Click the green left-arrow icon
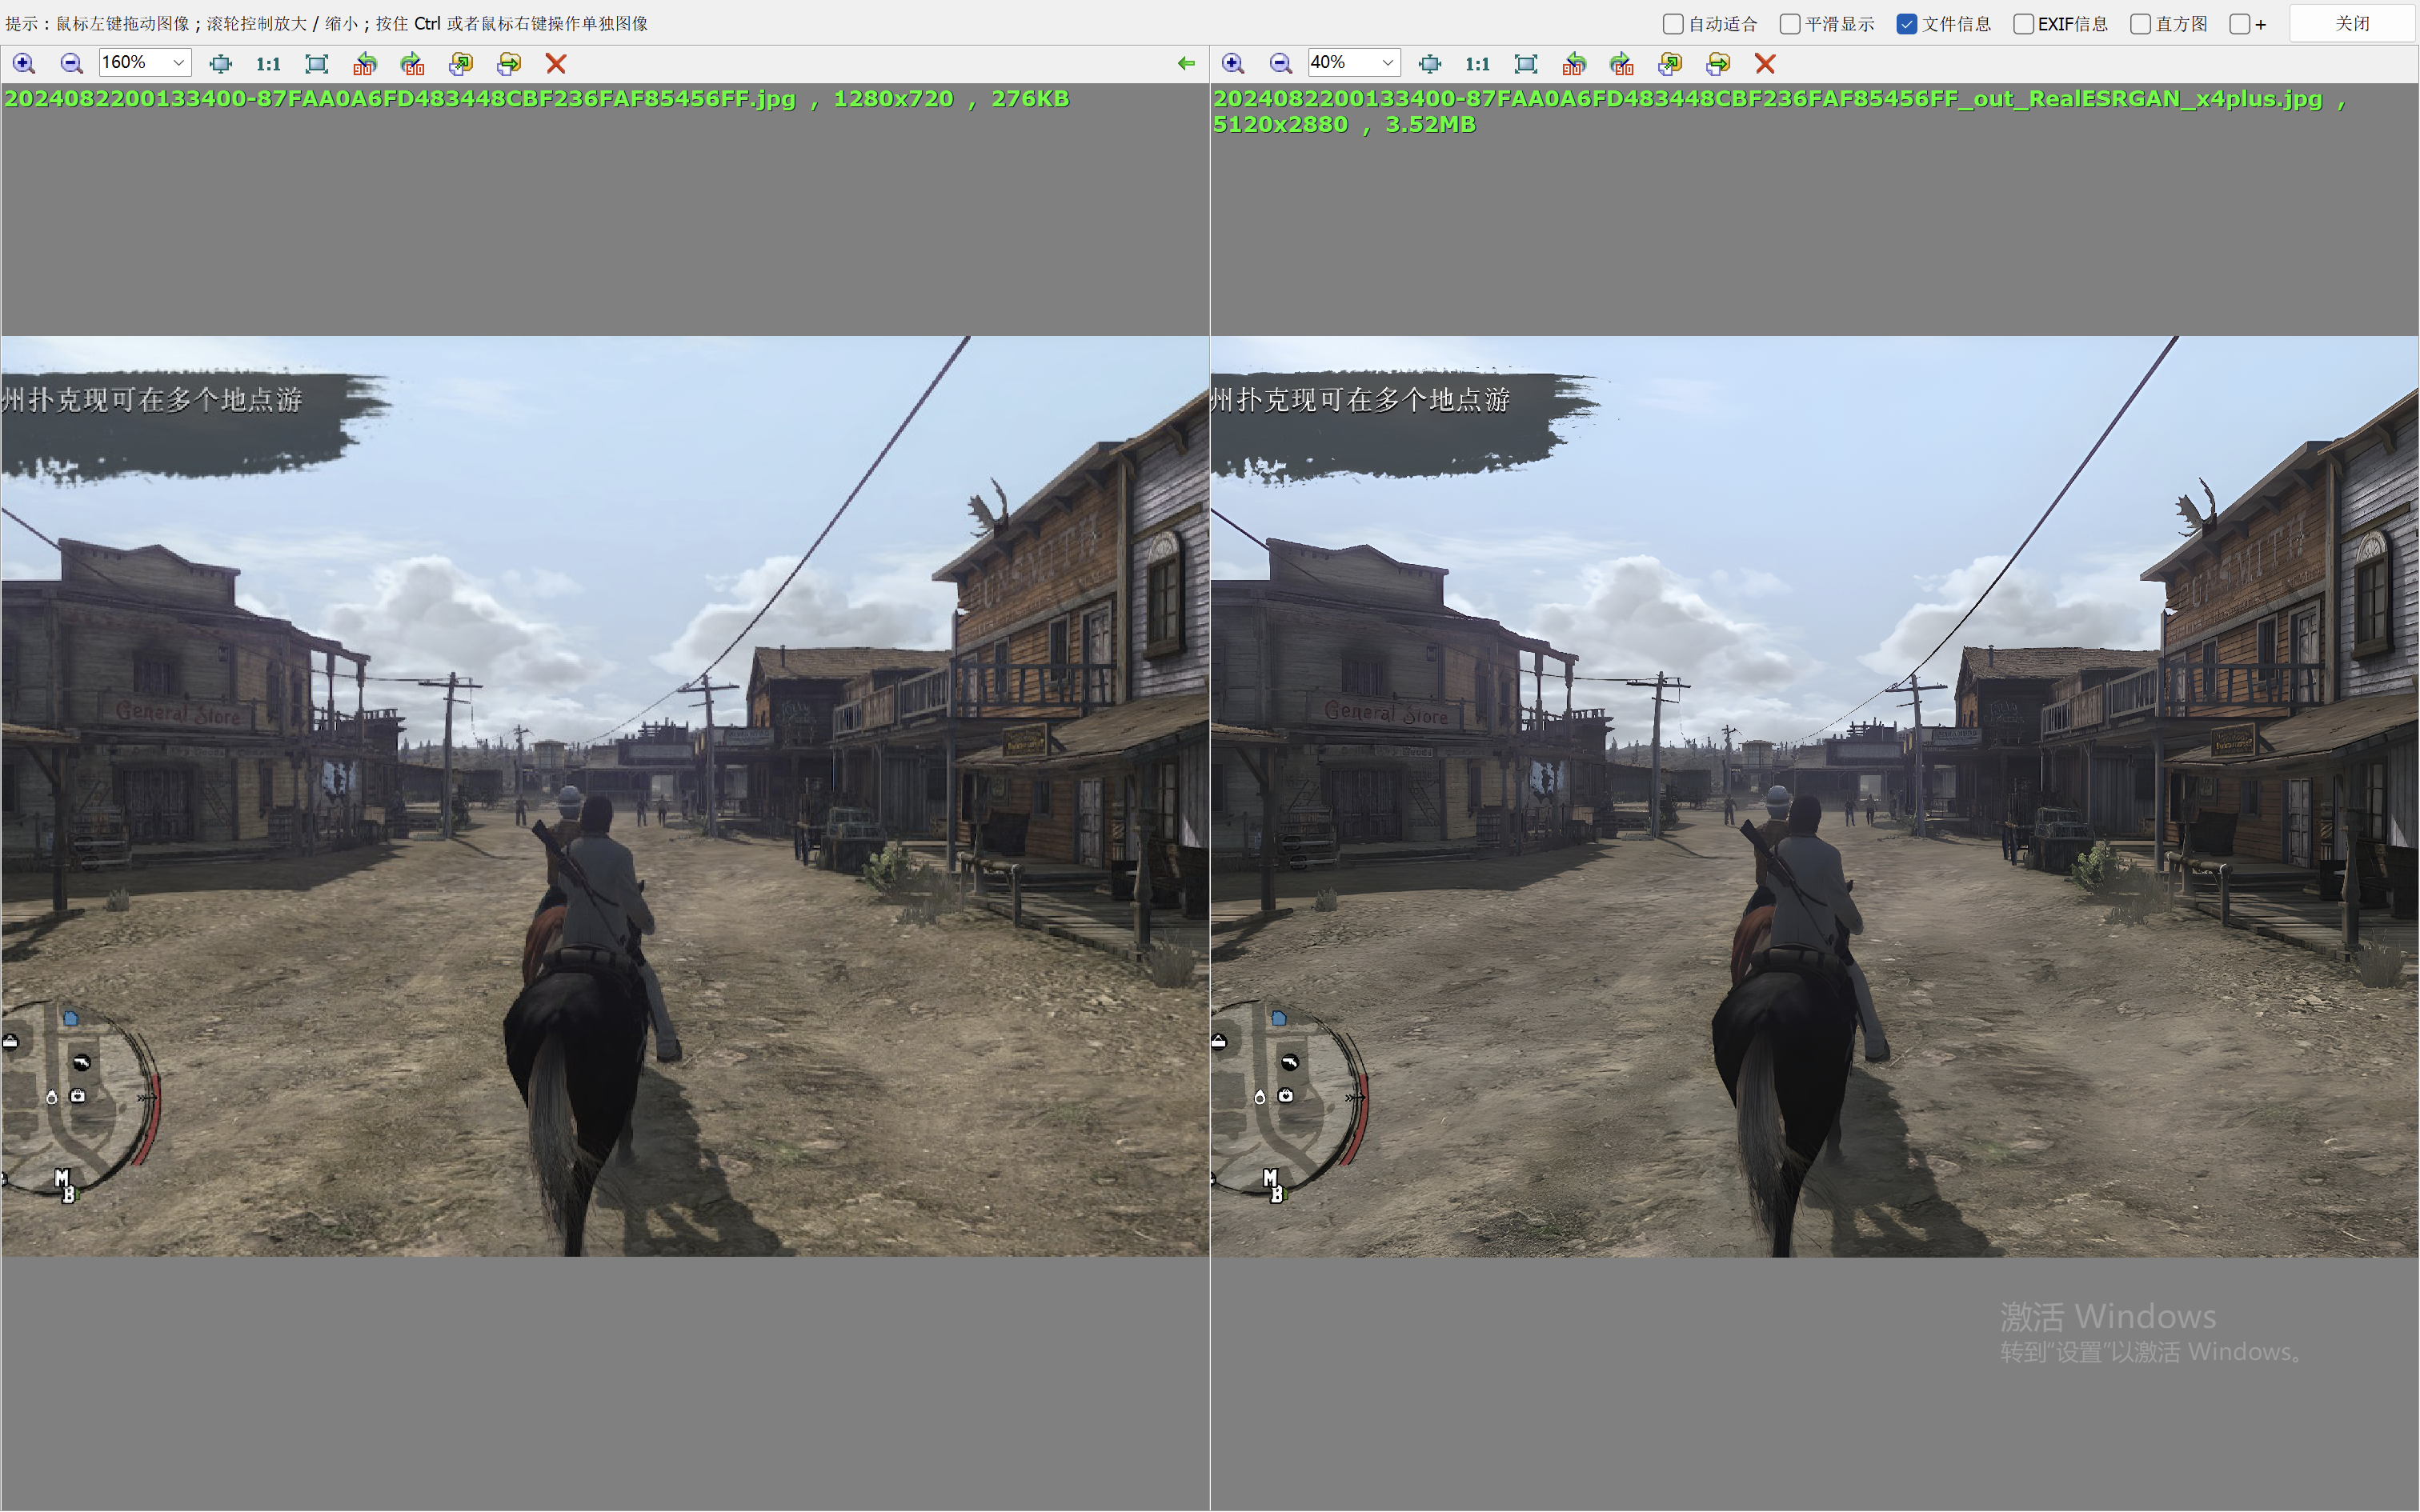This screenshot has width=2420, height=1512. [1186, 64]
